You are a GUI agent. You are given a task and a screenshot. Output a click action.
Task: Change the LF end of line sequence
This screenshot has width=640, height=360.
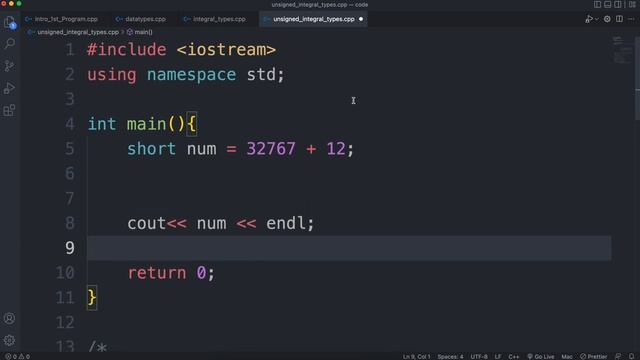(498, 356)
